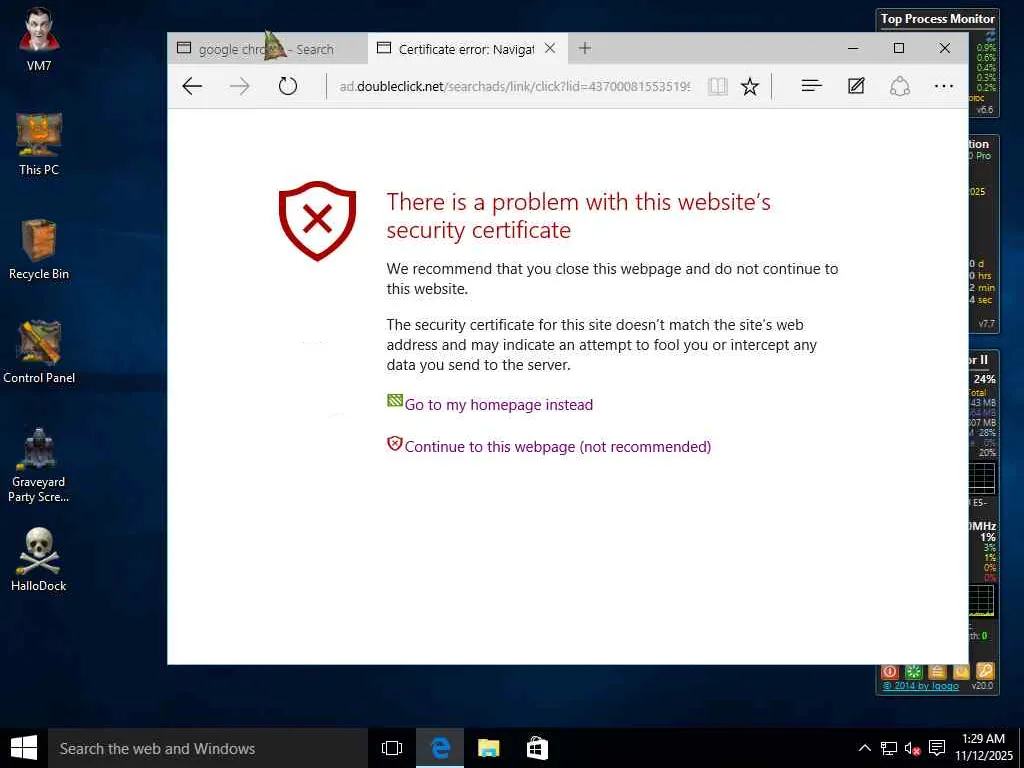Screen dimensions: 1024x768
Task: Select the Certificate error tab
Action: tap(467, 48)
